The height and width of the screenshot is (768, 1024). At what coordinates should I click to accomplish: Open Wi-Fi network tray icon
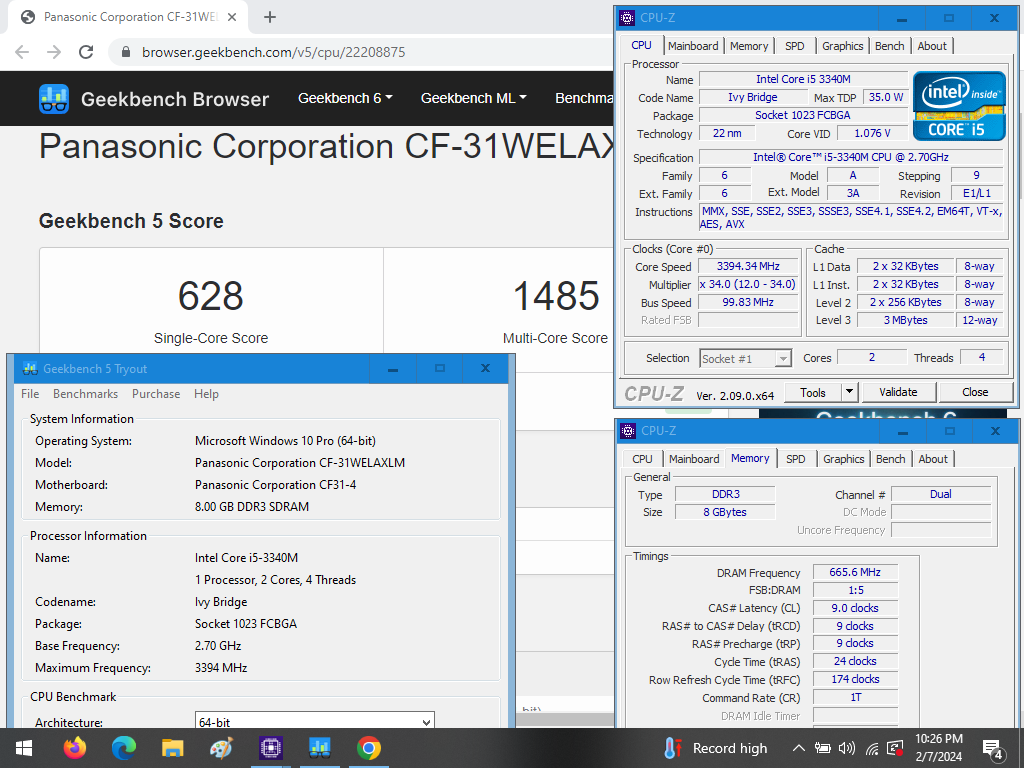tap(872, 748)
